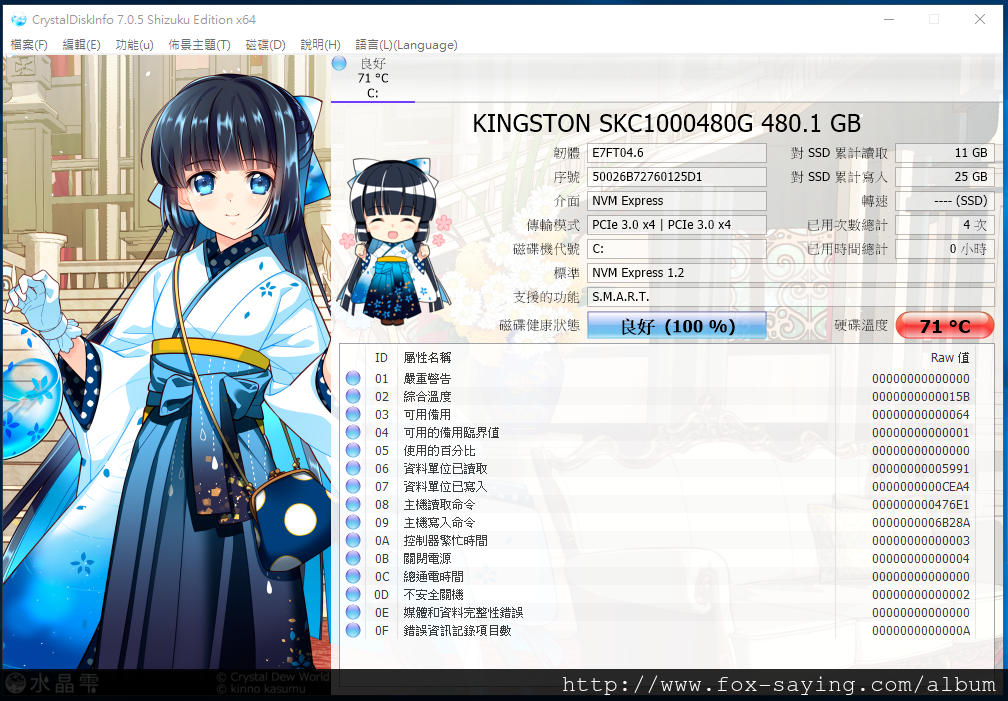Click the chibi Shizuku character image
The image size is (1008, 701).
[x=393, y=242]
